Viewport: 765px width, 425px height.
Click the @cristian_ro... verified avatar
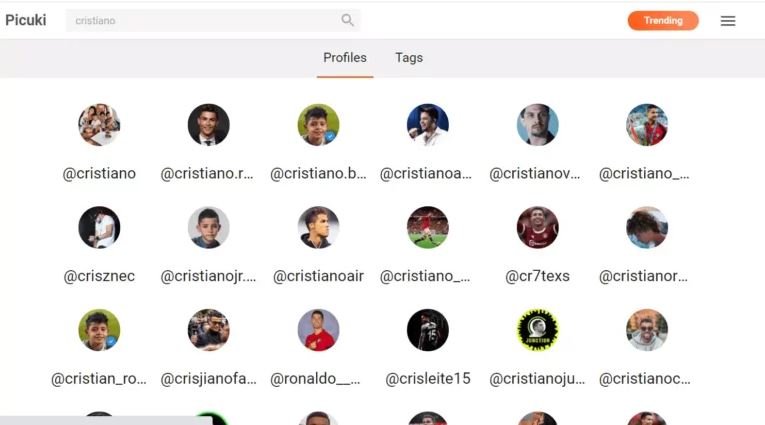(x=99, y=330)
